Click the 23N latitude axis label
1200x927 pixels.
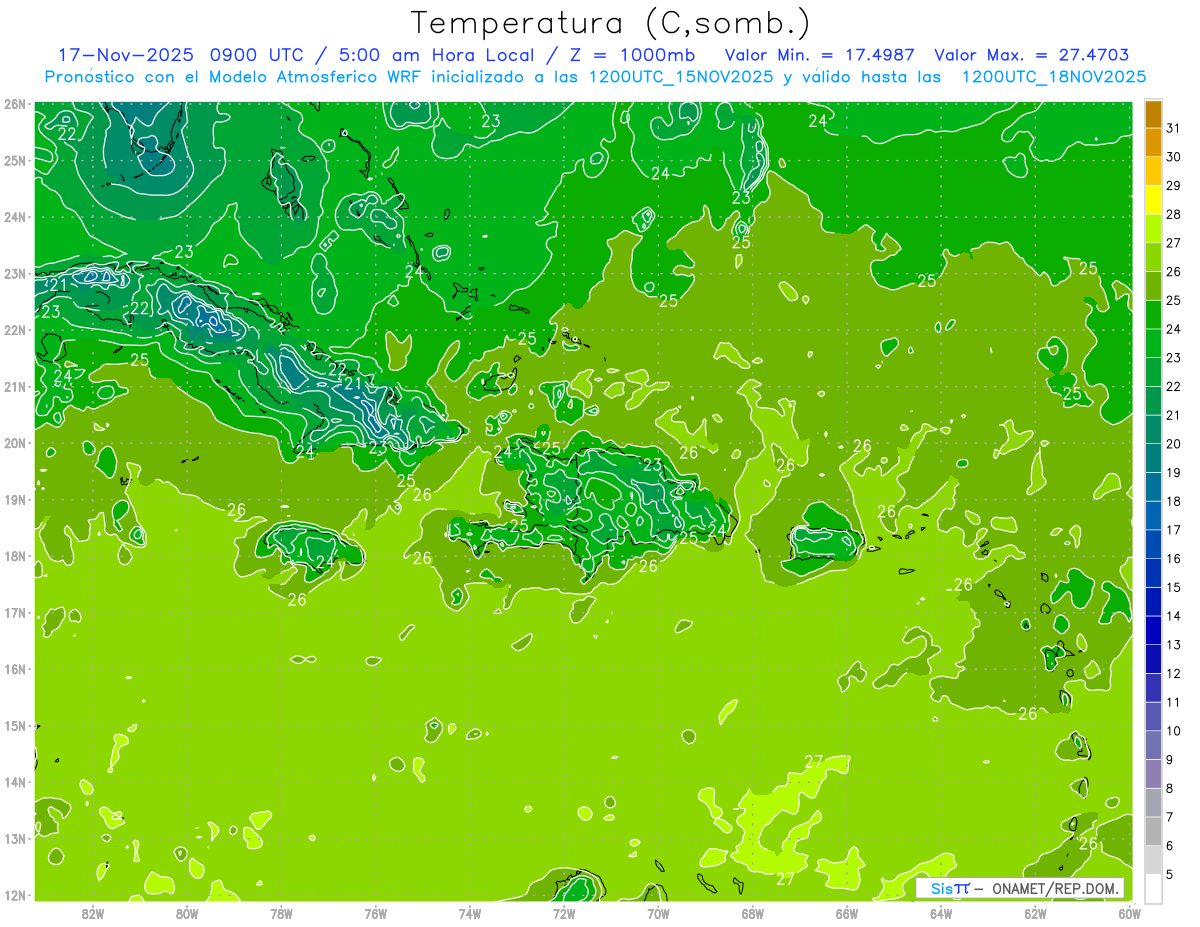point(14,273)
